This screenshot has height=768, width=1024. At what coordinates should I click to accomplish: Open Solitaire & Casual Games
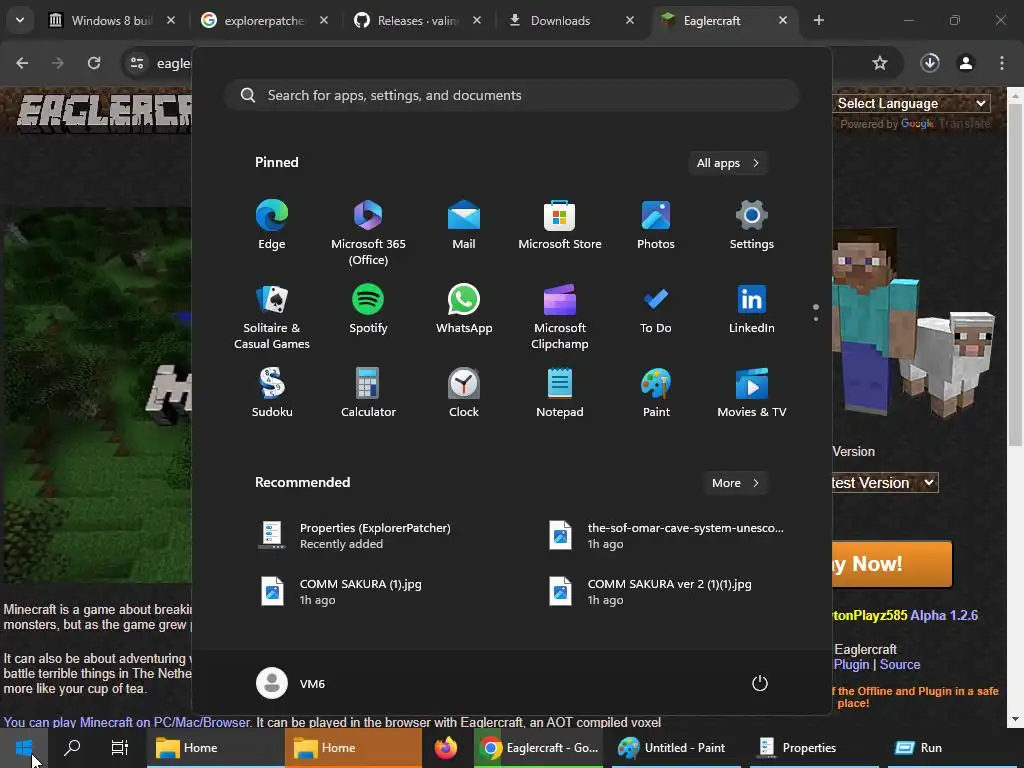pyautogui.click(x=272, y=317)
